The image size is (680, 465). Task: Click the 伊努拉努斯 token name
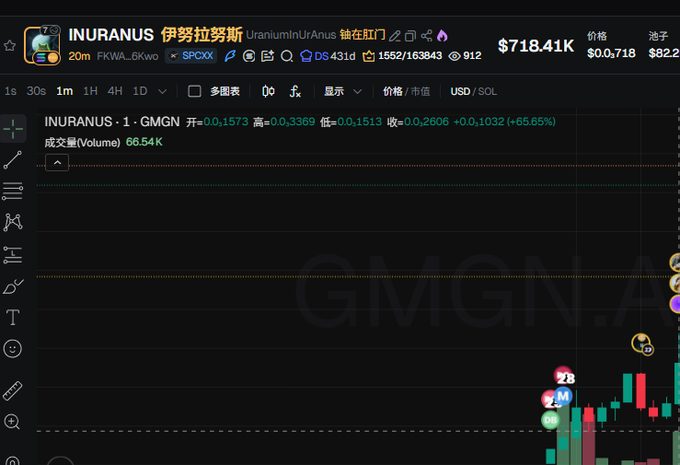(202, 35)
